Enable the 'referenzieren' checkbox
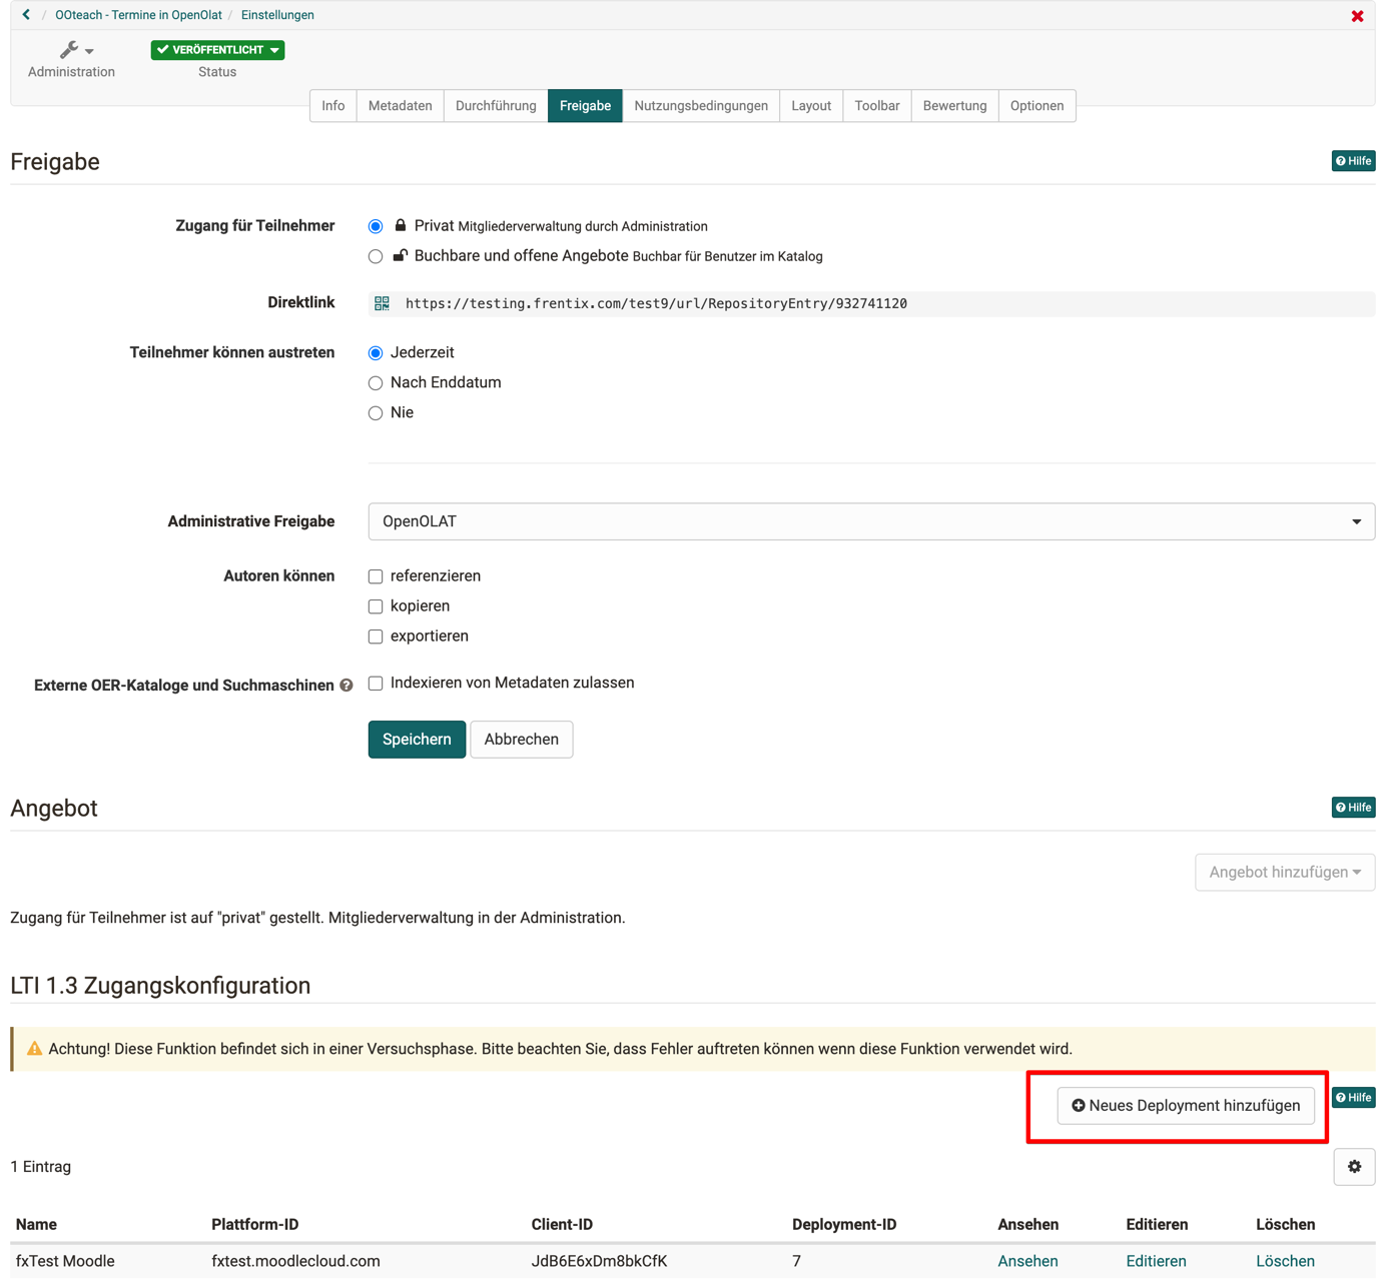Screen dimensions: 1390x1283 tap(376, 577)
